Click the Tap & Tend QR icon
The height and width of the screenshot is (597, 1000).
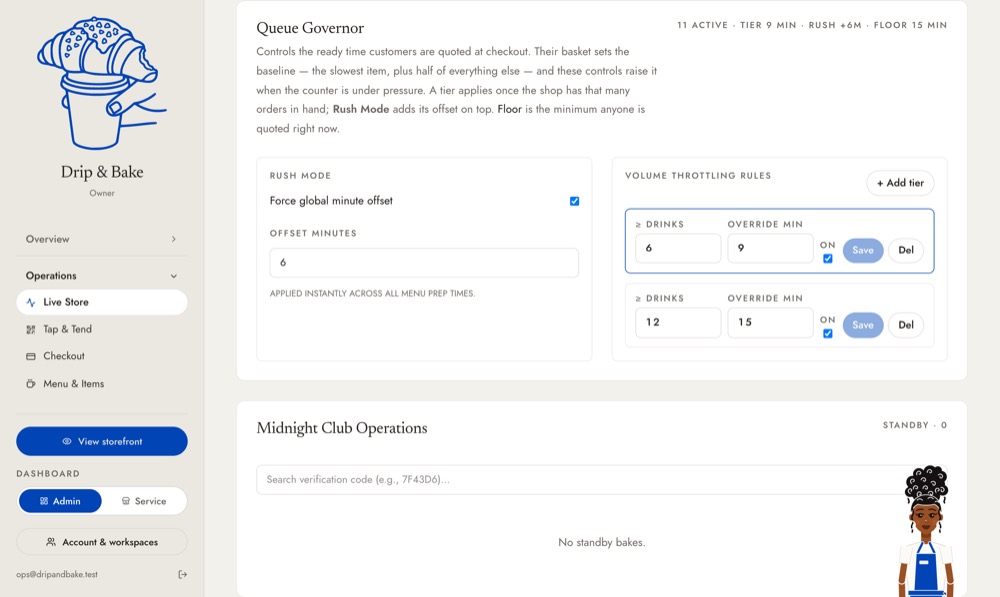(x=31, y=330)
